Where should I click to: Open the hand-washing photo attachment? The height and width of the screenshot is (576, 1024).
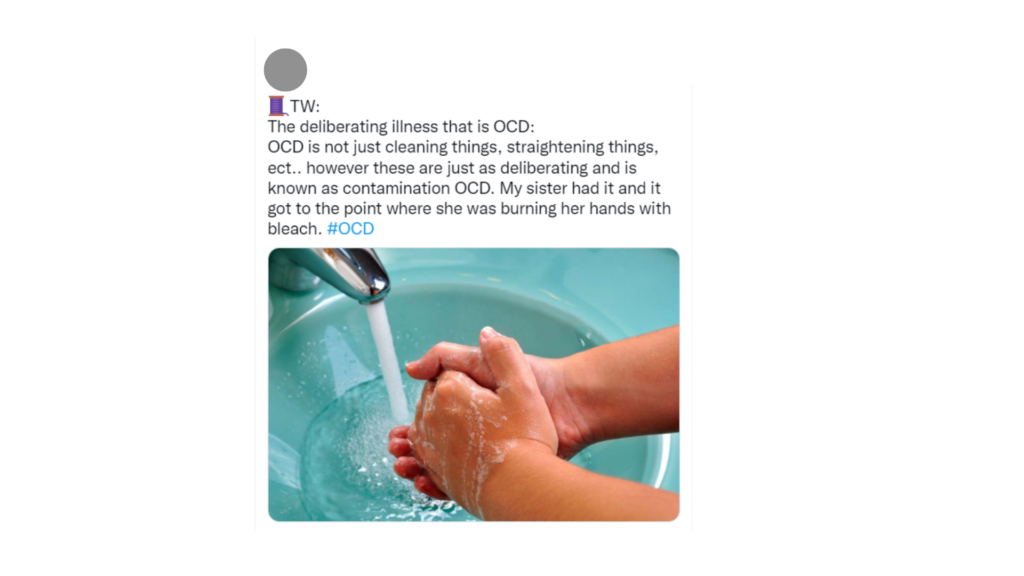click(x=473, y=385)
